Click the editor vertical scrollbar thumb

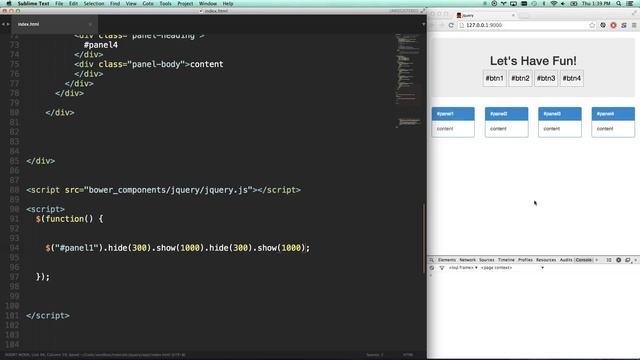pyautogui.click(x=424, y=238)
